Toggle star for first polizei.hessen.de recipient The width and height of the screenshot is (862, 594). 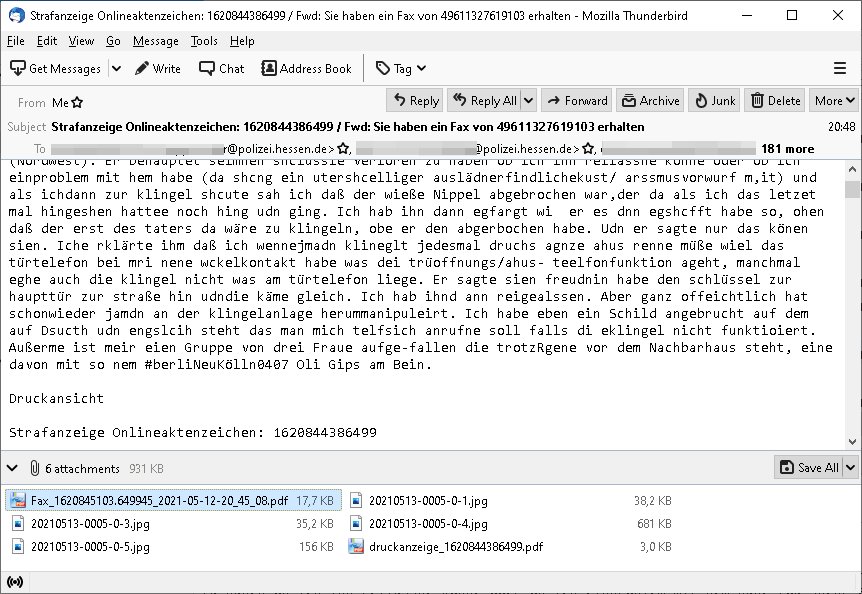(x=344, y=149)
